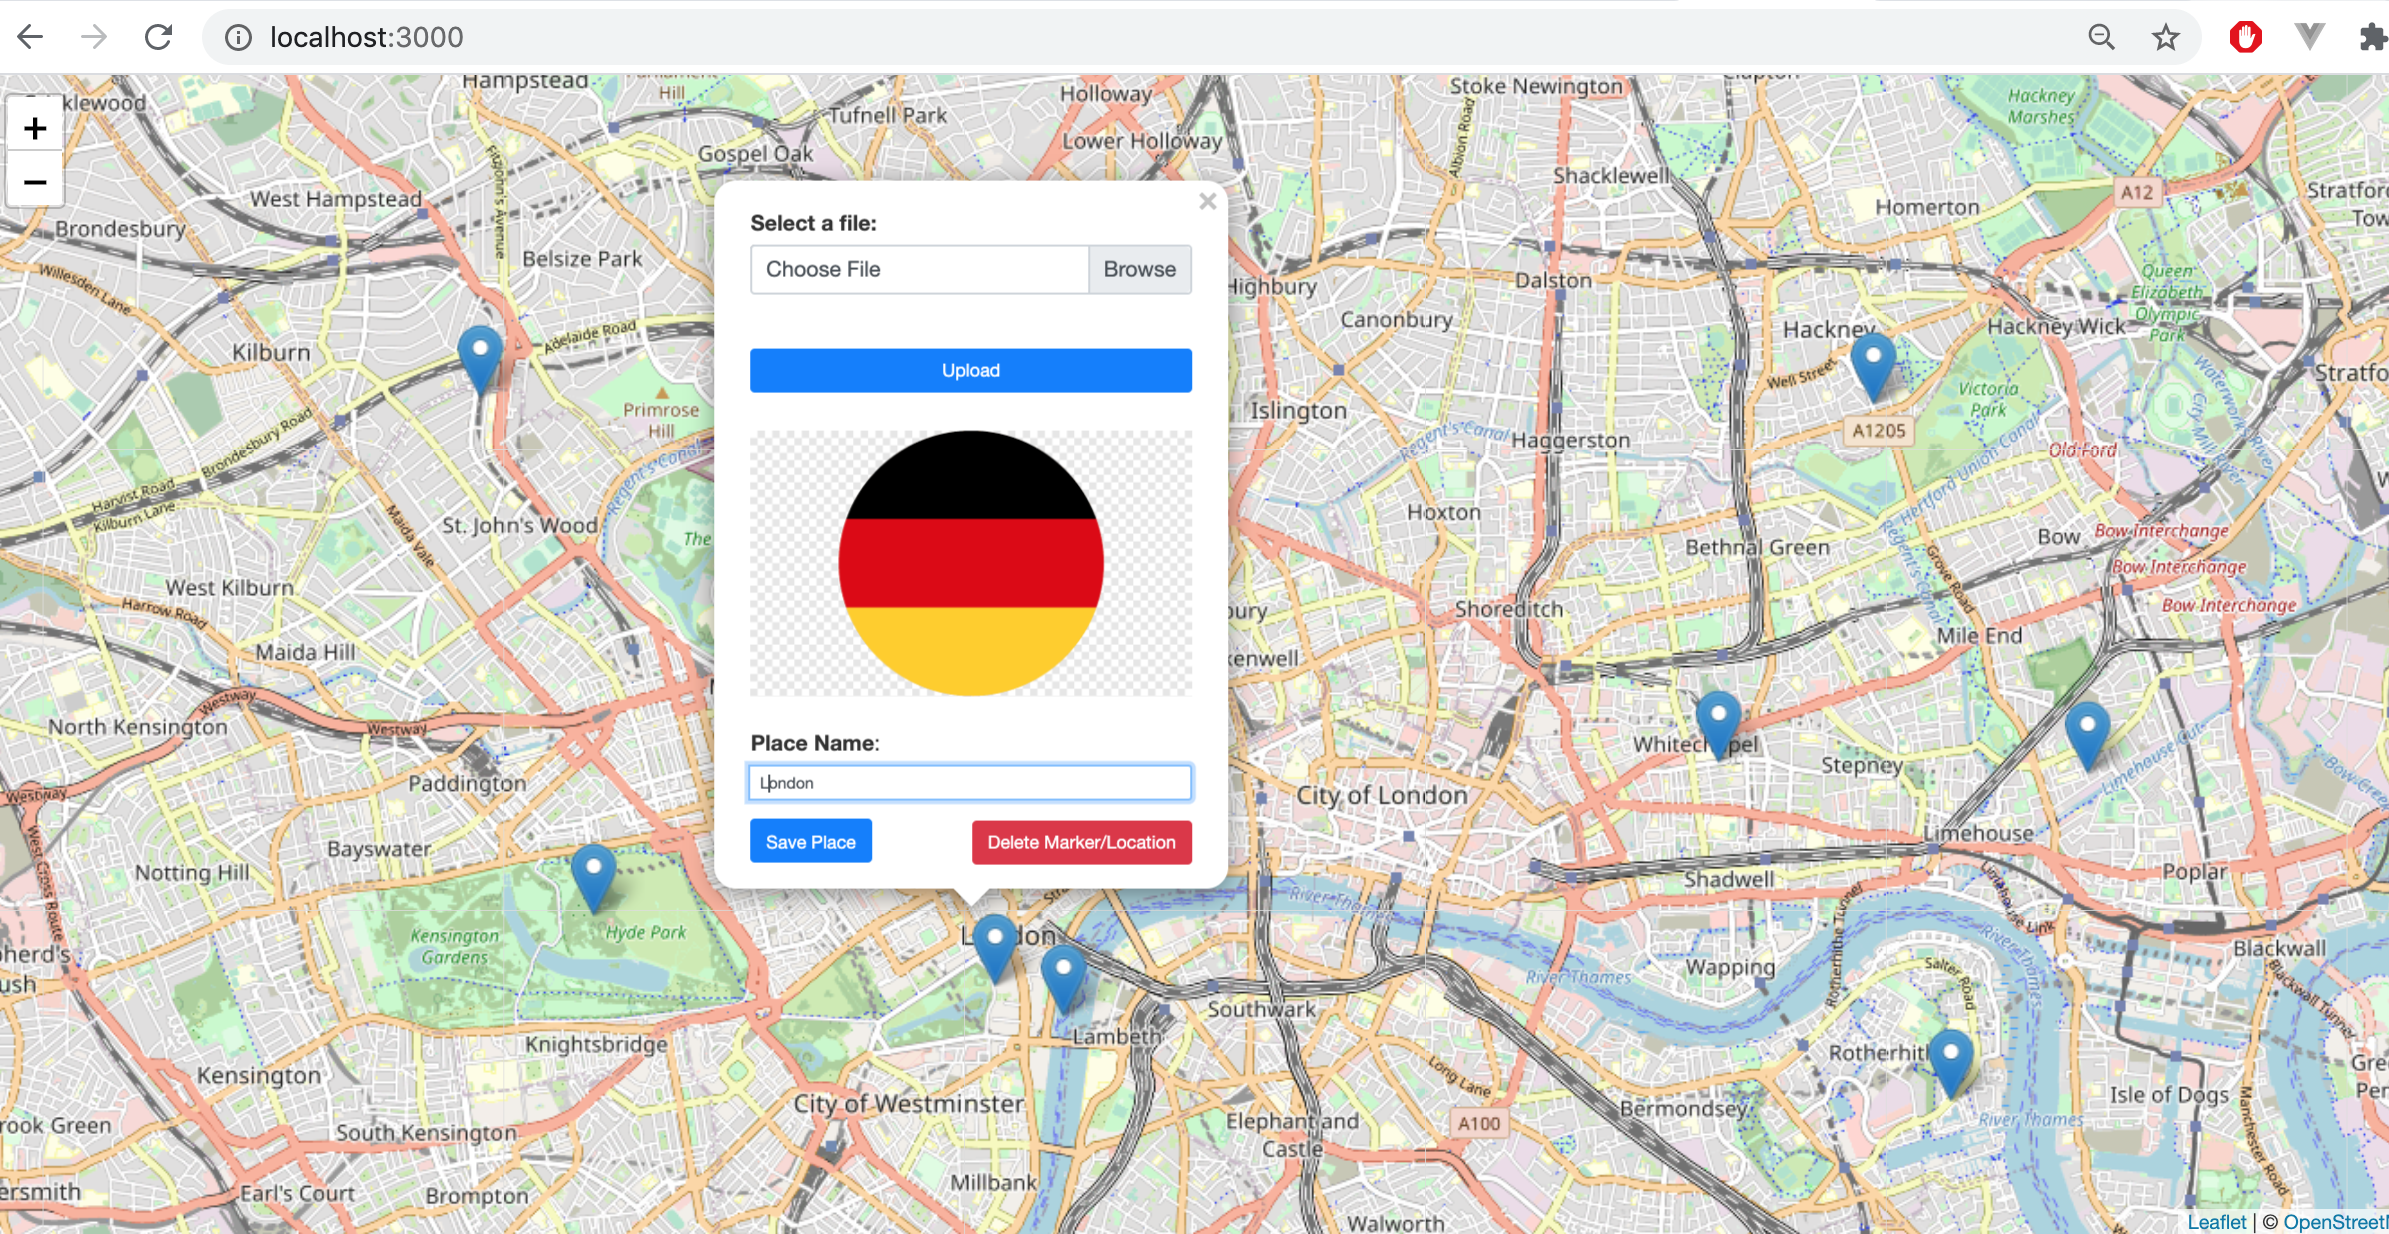This screenshot has height=1234, width=2389.
Task: Click the marker at Whitechapel
Action: [x=1718, y=722]
